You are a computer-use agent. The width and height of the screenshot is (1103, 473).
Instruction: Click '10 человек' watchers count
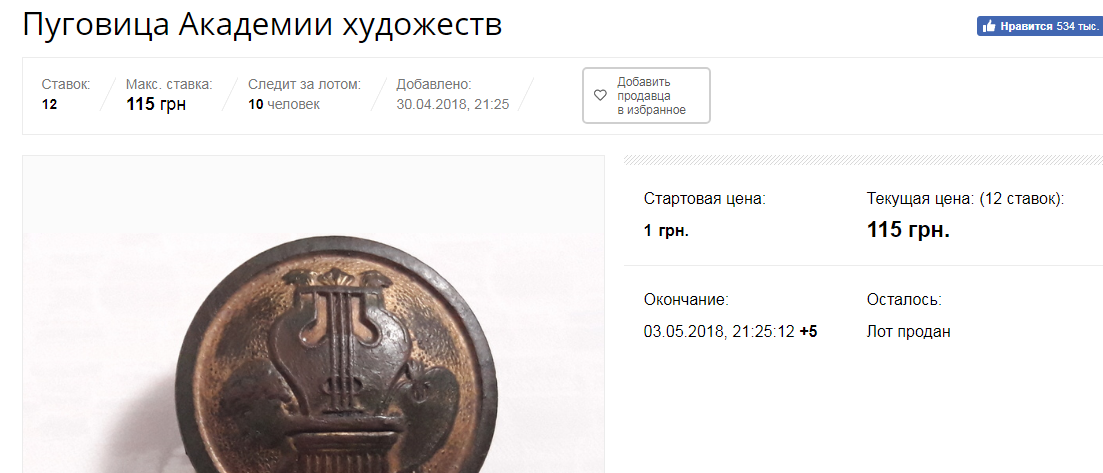[284, 105]
